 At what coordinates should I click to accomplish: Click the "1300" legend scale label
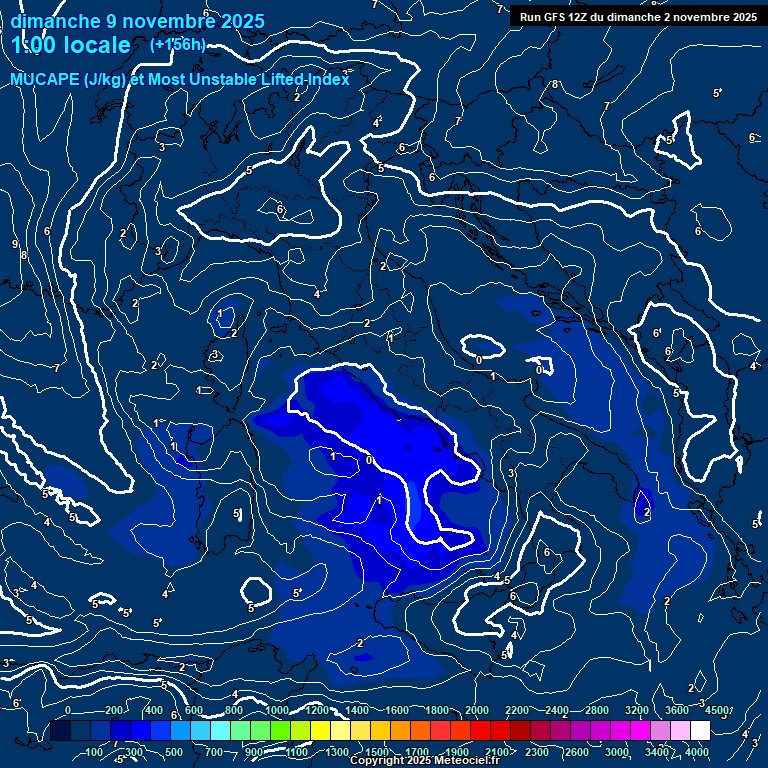point(337,752)
